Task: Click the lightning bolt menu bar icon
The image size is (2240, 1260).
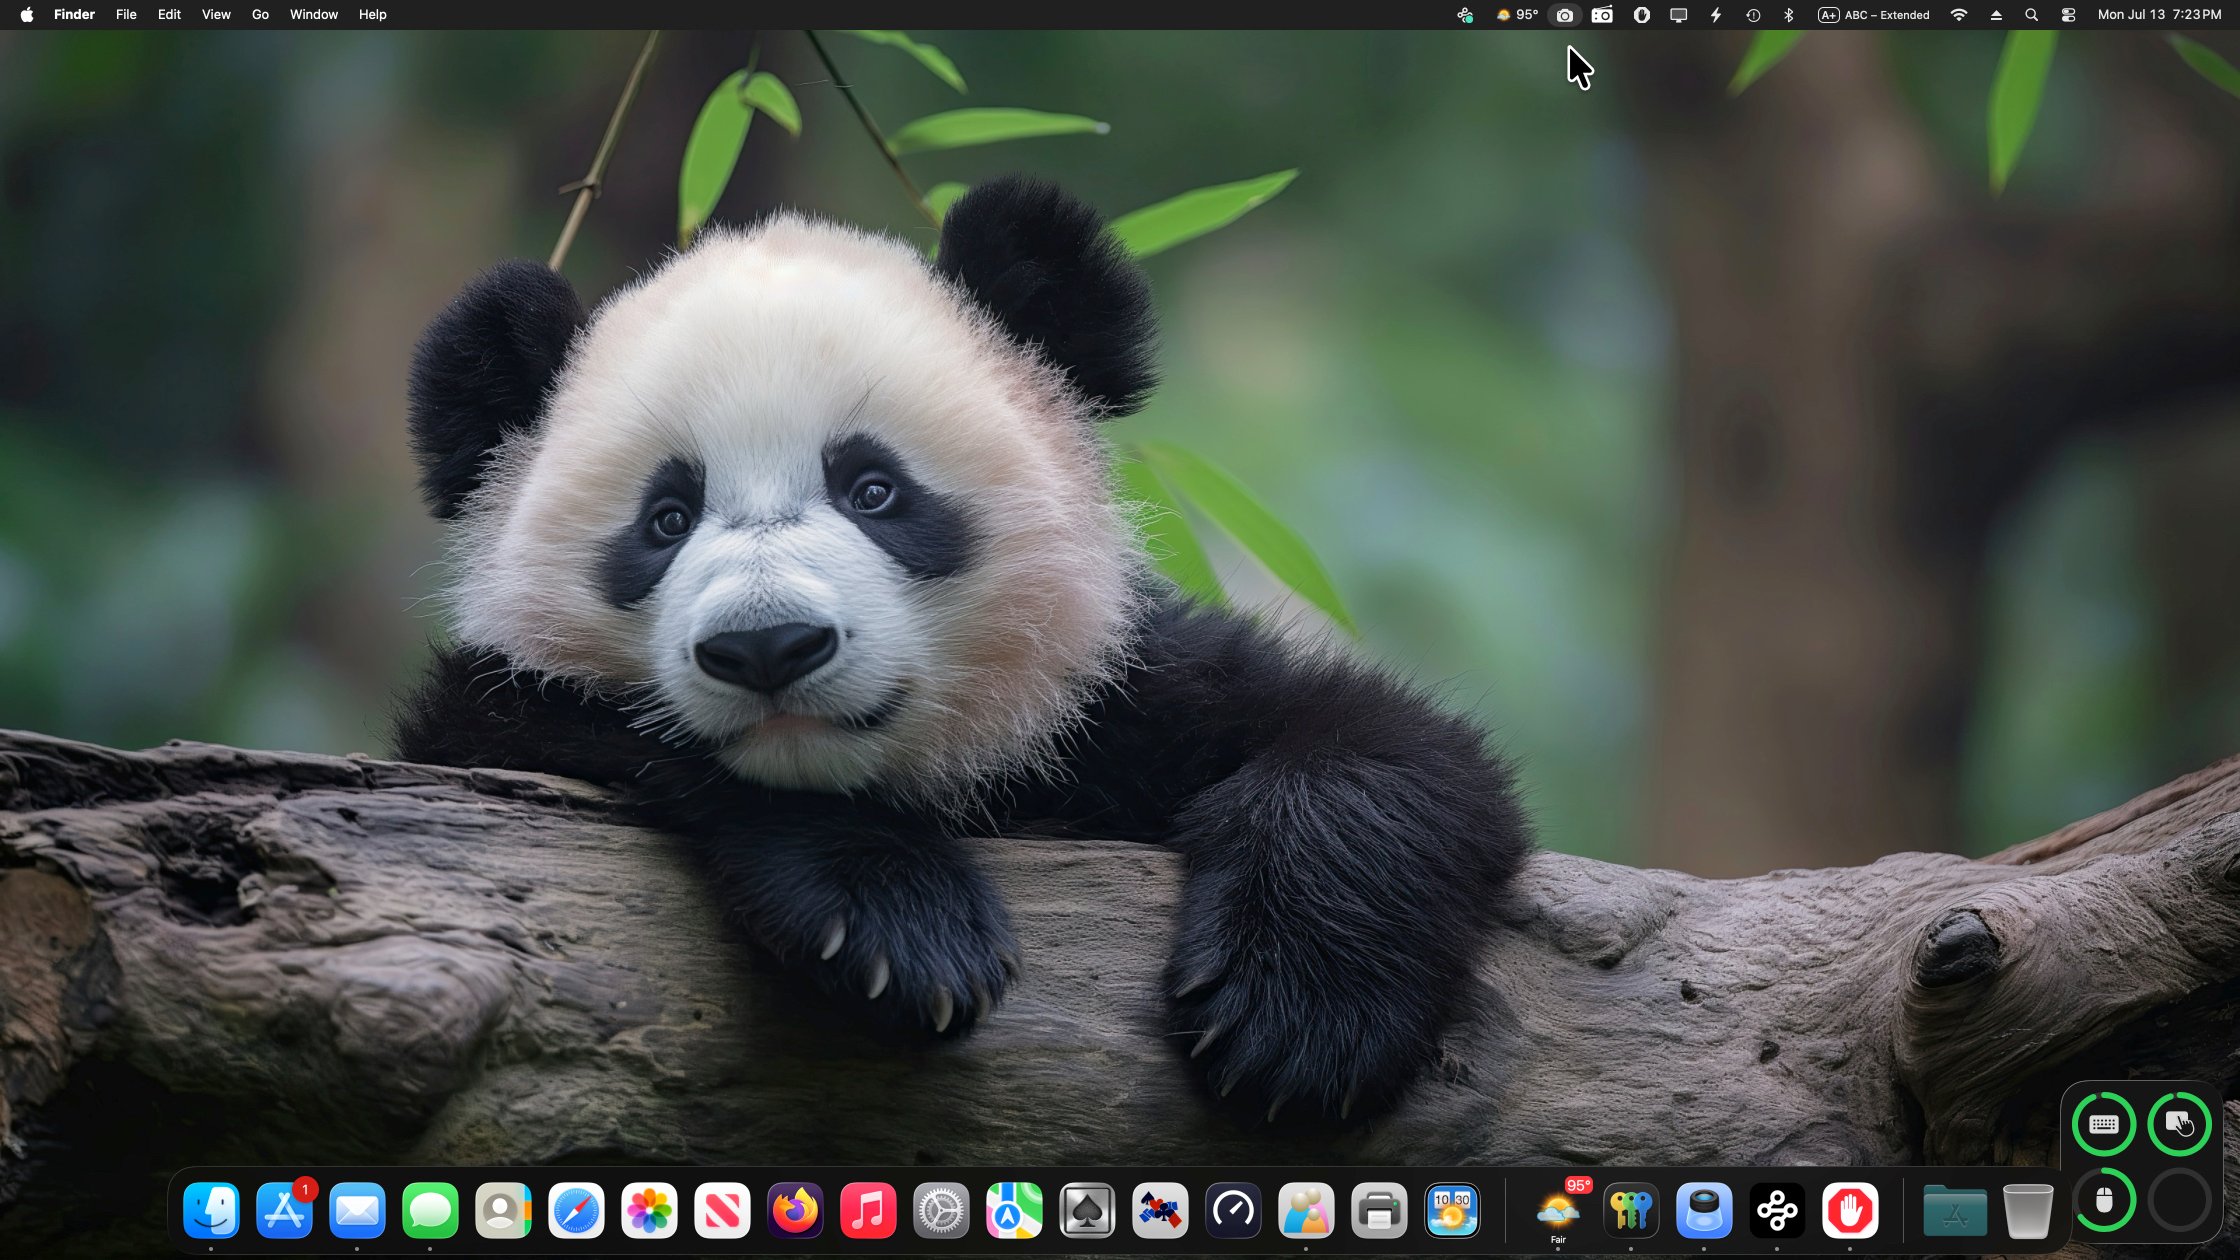Action: pos(1716,15)
